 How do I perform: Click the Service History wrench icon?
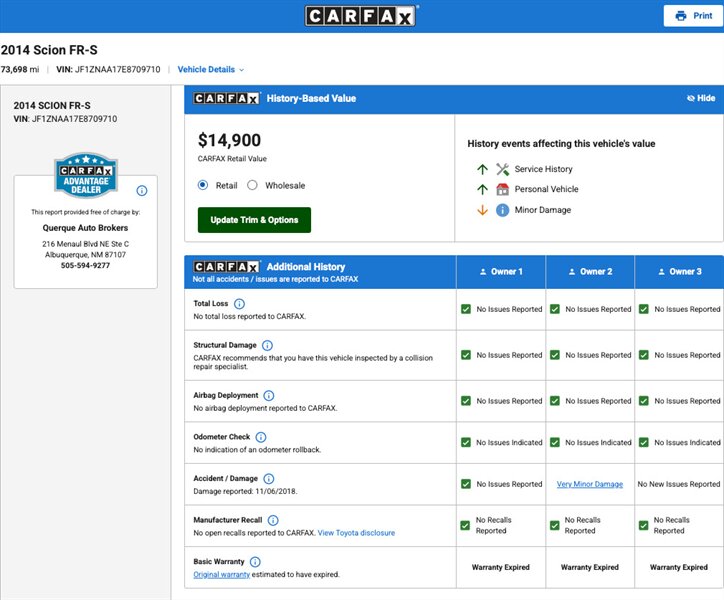coord(502,169)
